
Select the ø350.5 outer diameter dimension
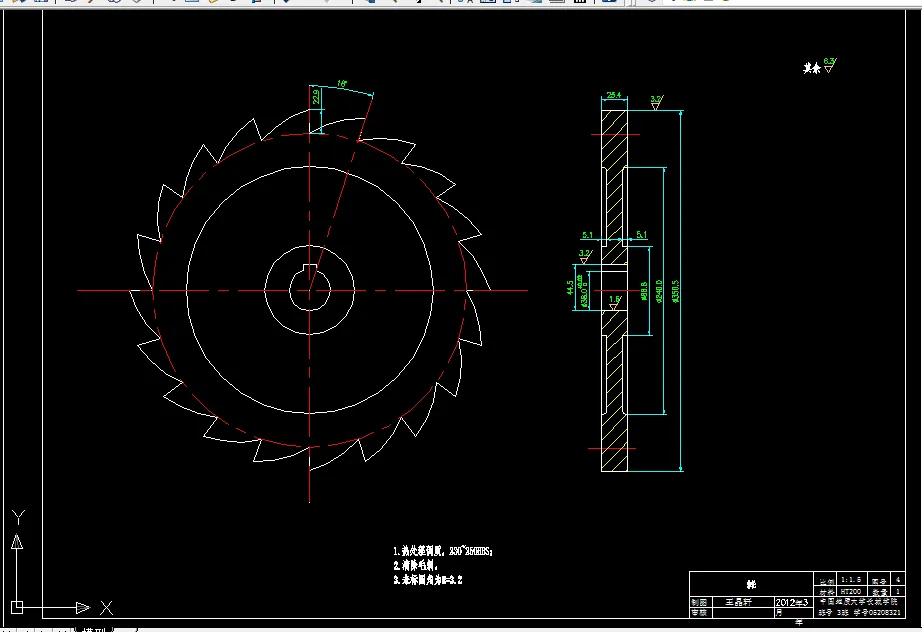click(x=676, y=291)
